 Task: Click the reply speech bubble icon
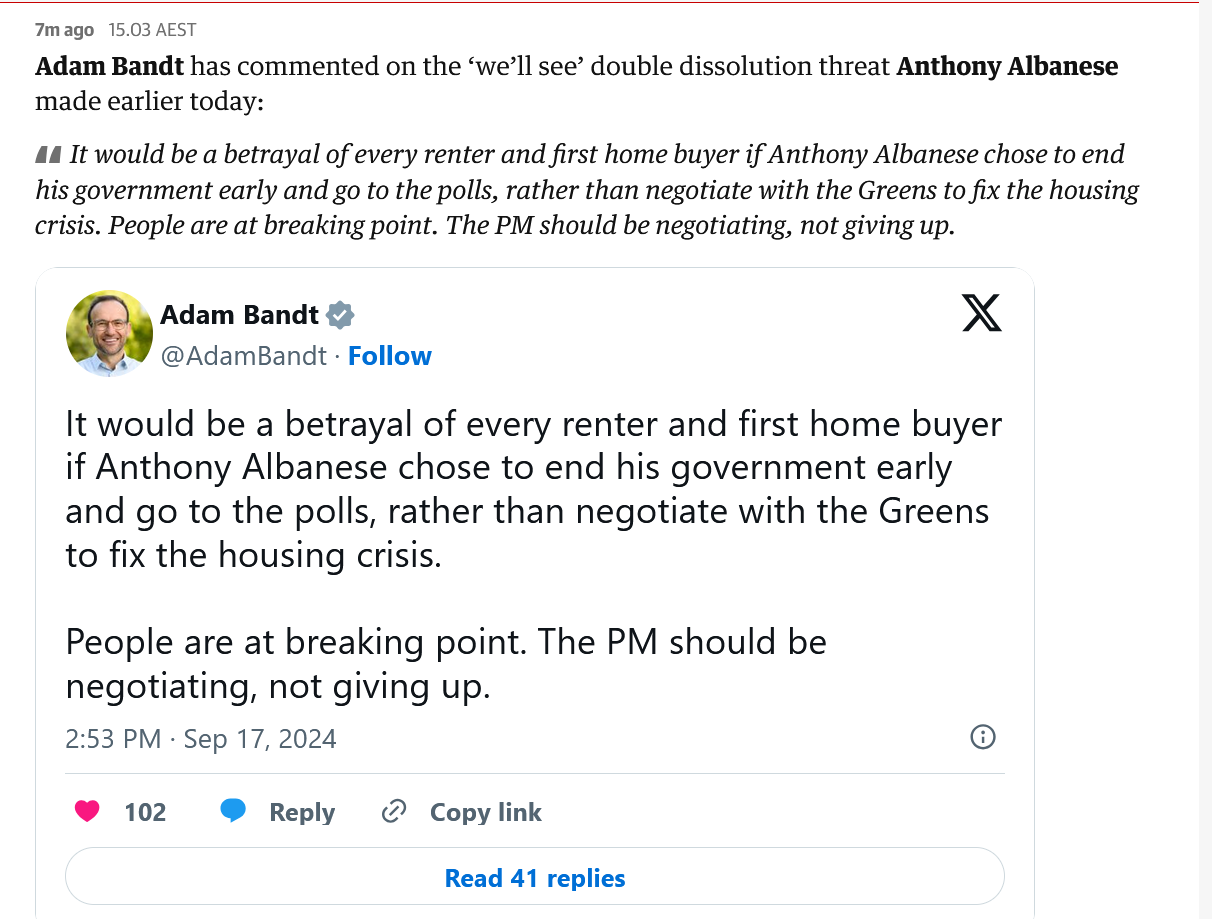coord(233,811)
